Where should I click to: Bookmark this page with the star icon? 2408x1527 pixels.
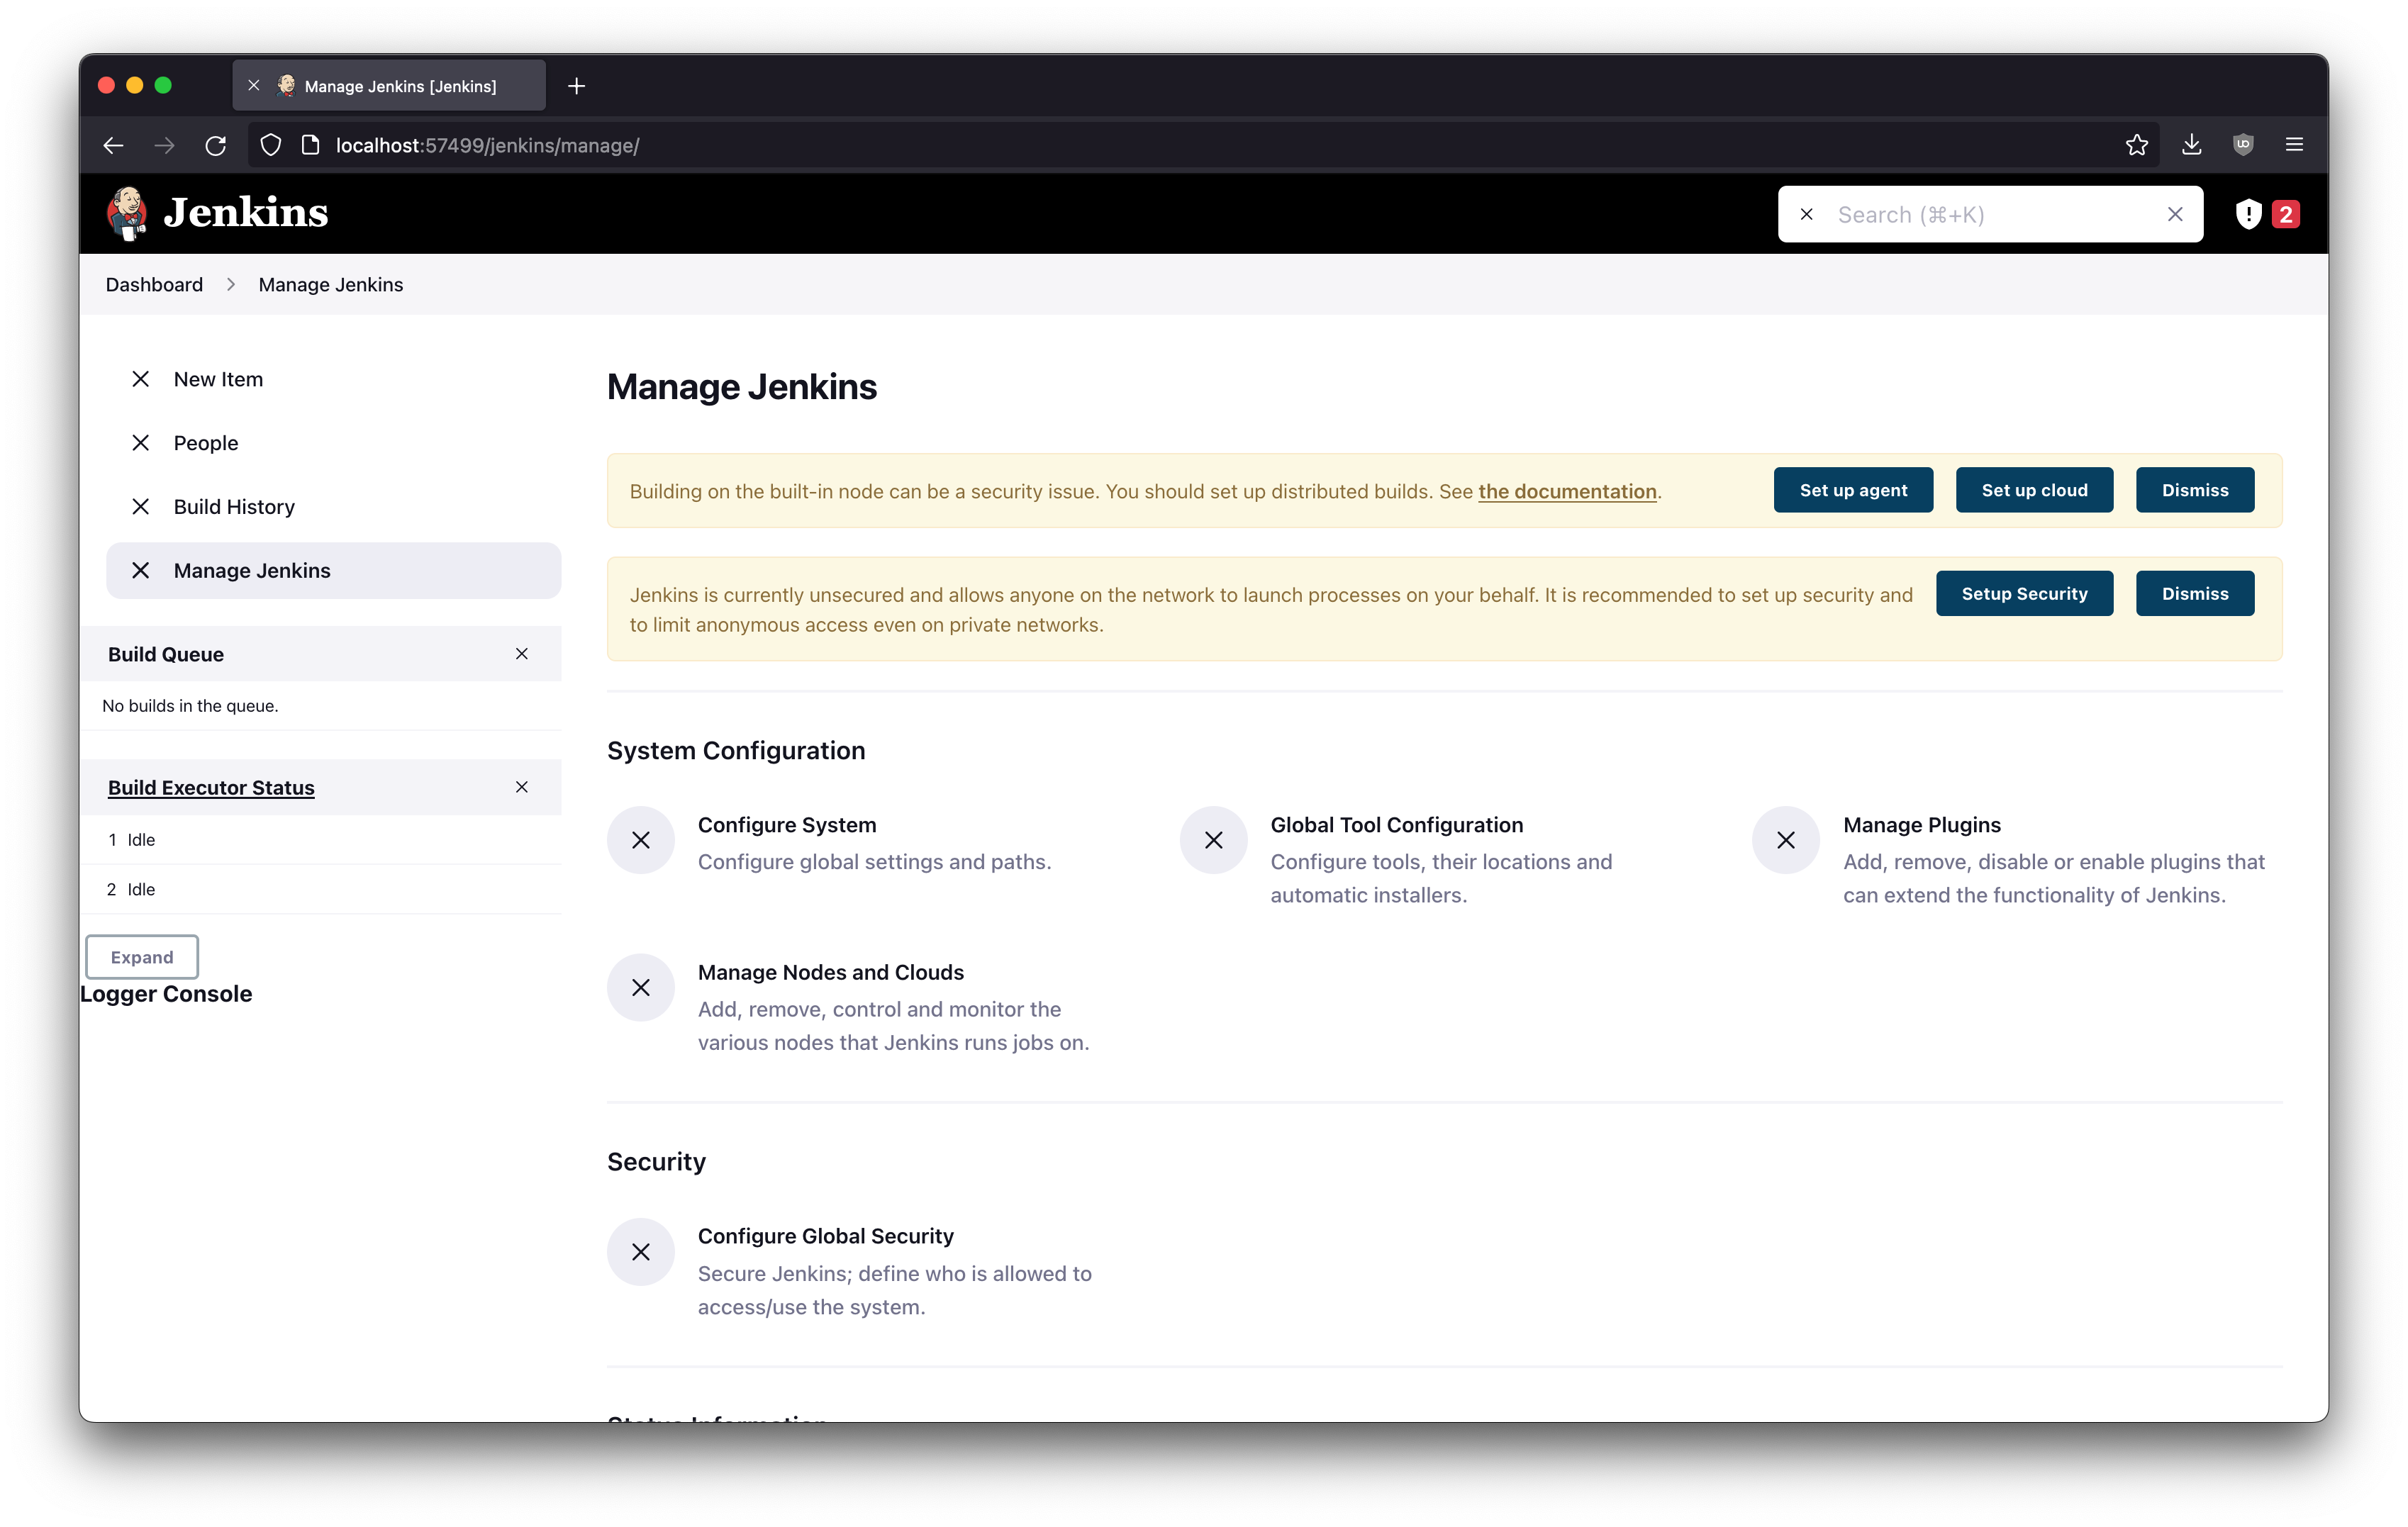(x=2136, y=145)
